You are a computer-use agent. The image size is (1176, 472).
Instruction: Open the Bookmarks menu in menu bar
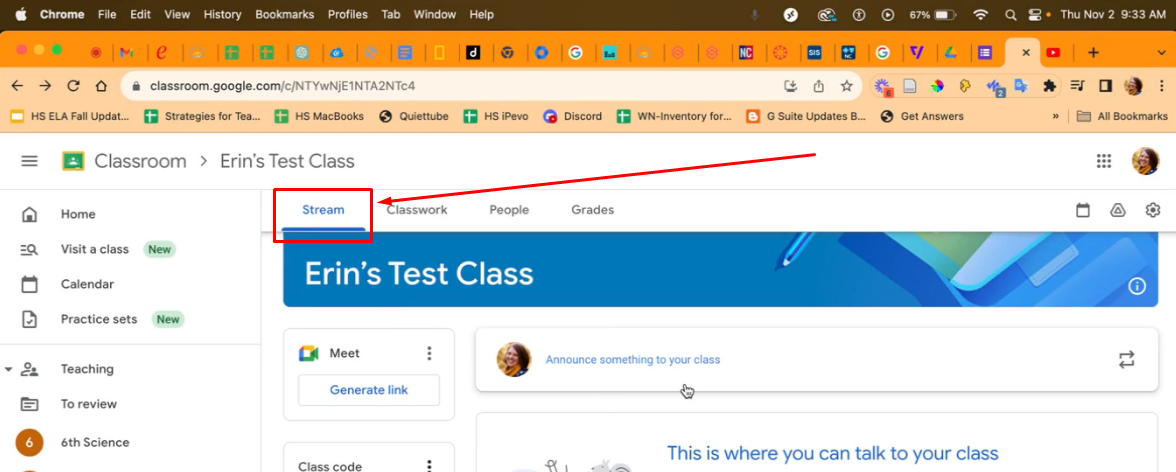point(285,14)
